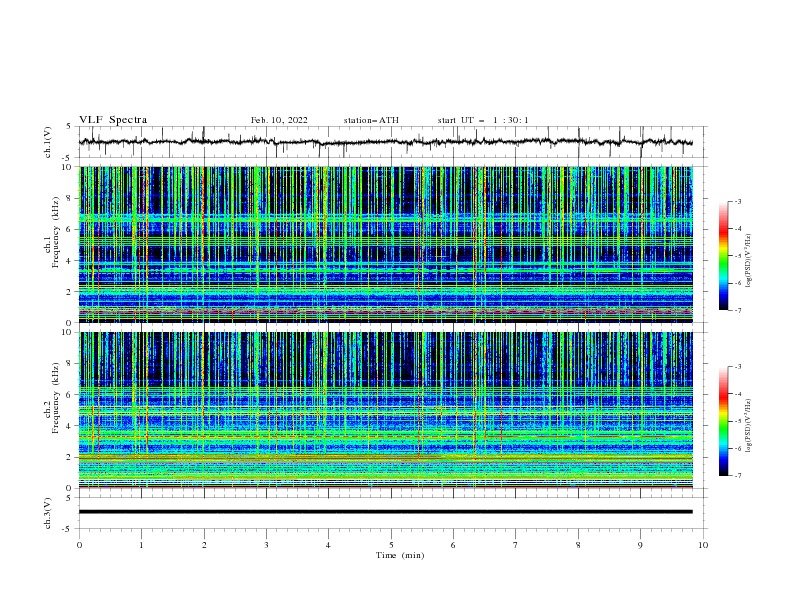
Task: Click time axis tick label "2"
Action: coord(204,545)
